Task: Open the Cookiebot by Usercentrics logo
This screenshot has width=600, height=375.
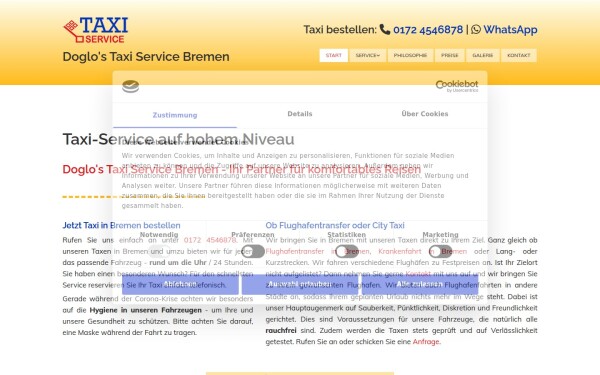Action: click(457, 86)
